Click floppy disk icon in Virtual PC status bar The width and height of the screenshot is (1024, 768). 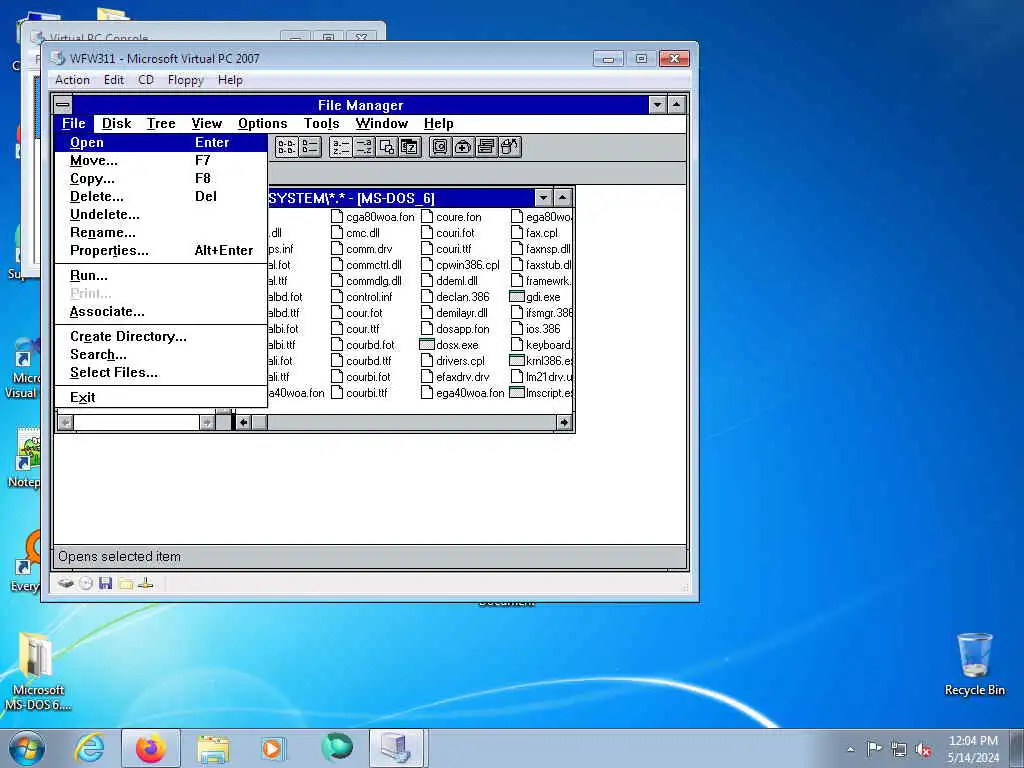[x=106, y=583]
